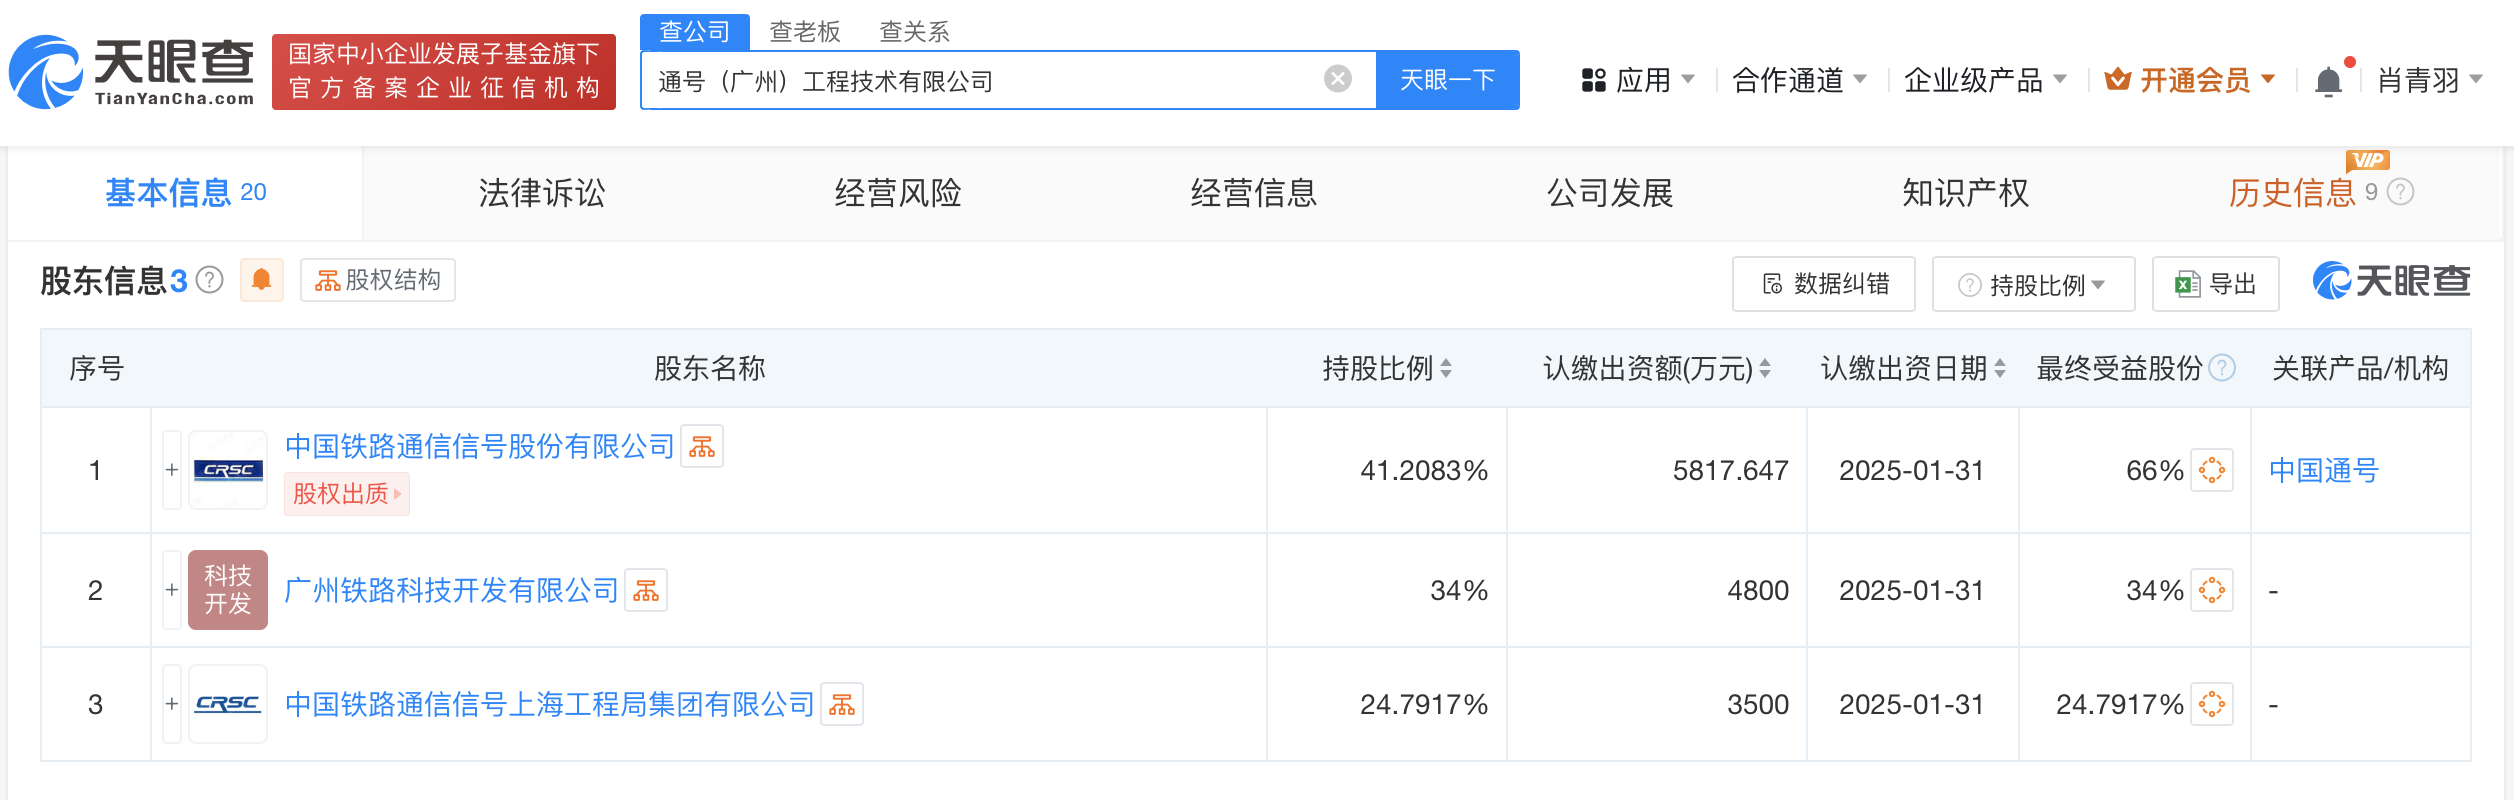This screenshot has height=800, width=2514.
Task: Sort by 认缴出资额 column arrows
Action: (1765, 368)
